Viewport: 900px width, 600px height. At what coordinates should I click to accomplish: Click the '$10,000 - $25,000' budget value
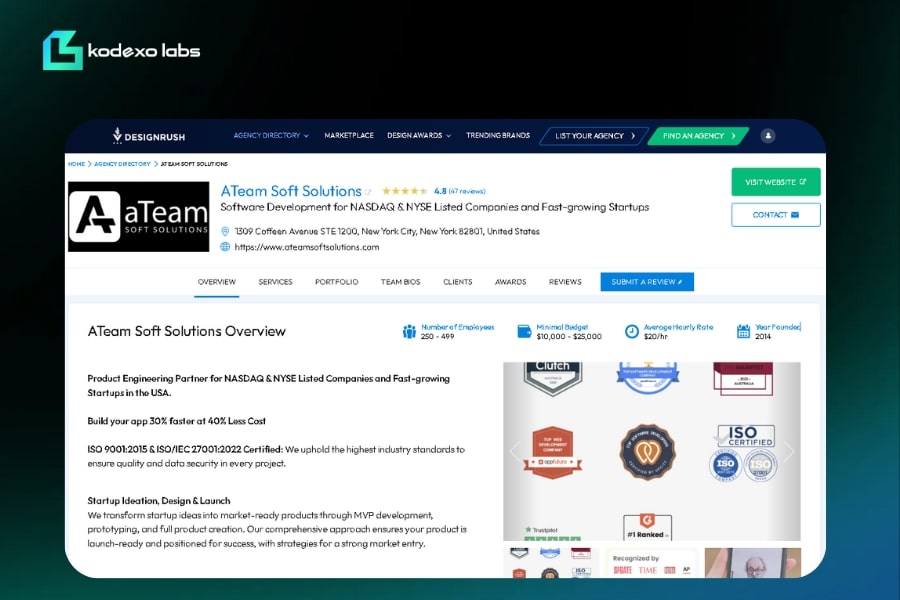coord(569,336)
